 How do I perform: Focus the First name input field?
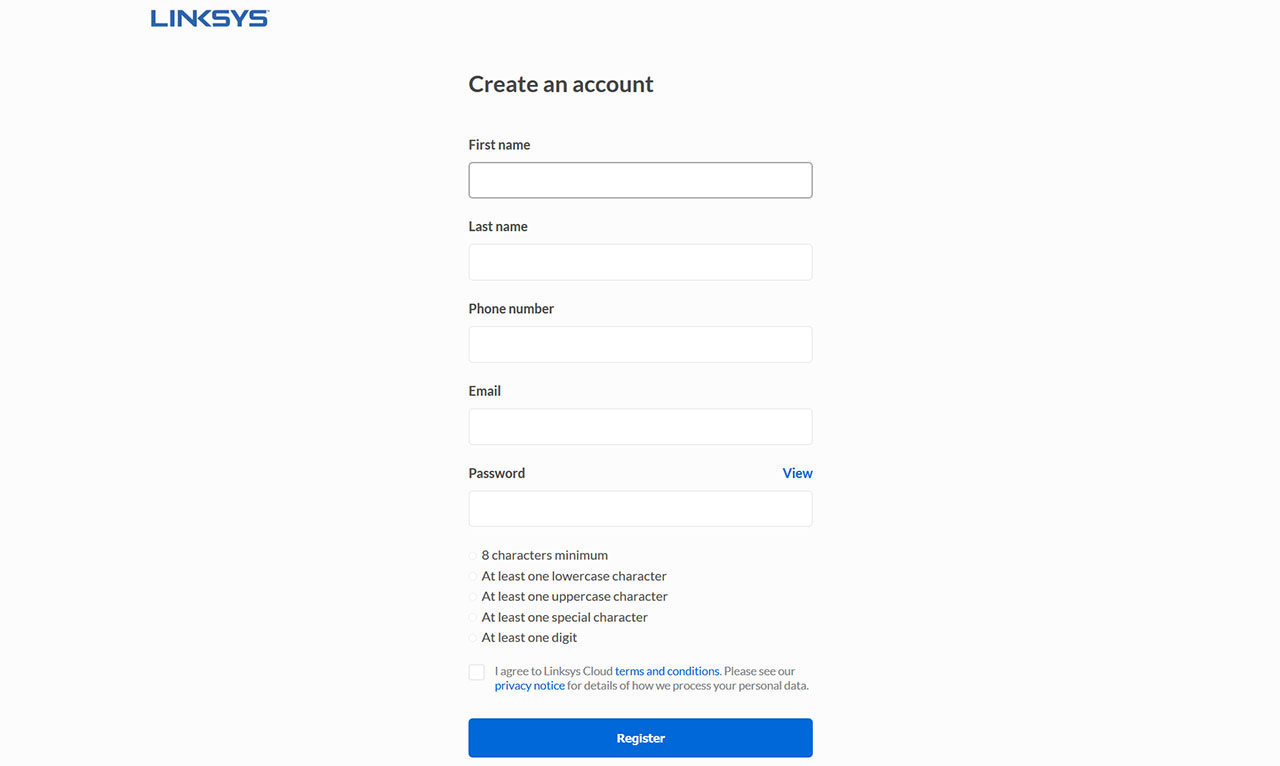640,180
